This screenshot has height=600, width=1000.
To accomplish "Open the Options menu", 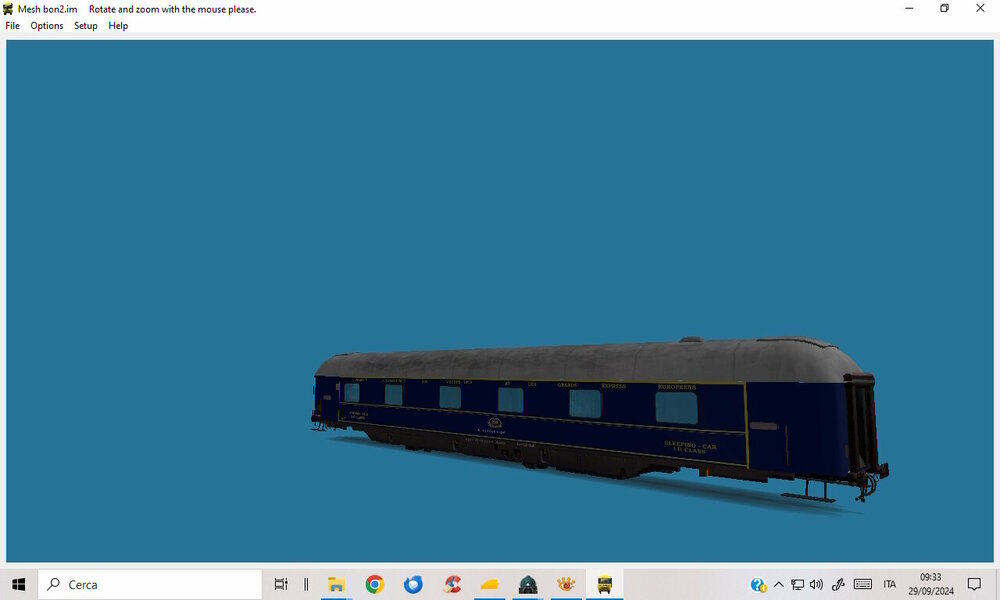I will pos(47,26).
